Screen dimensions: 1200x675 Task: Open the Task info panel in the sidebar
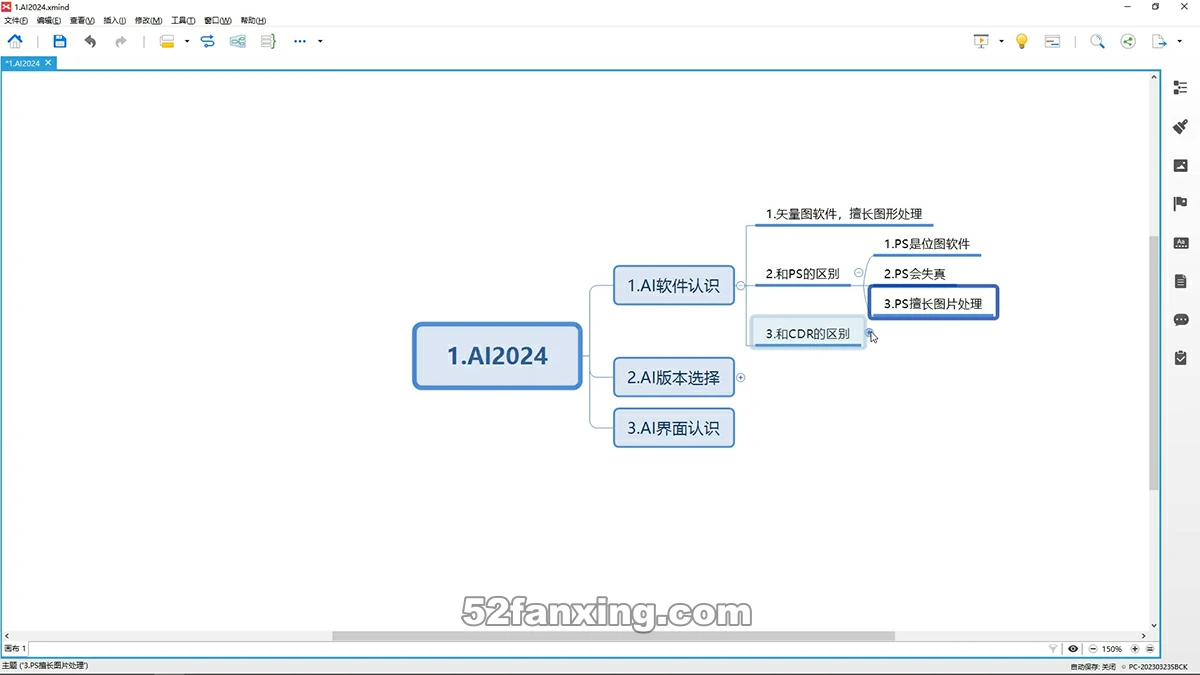point(1180,358)
